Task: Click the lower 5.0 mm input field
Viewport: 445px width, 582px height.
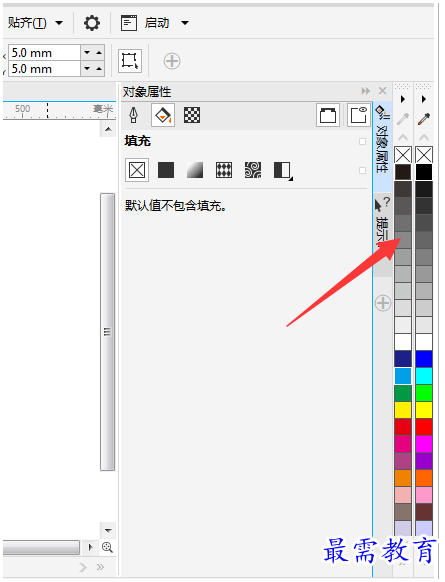Action: click(x=44, y=69)
